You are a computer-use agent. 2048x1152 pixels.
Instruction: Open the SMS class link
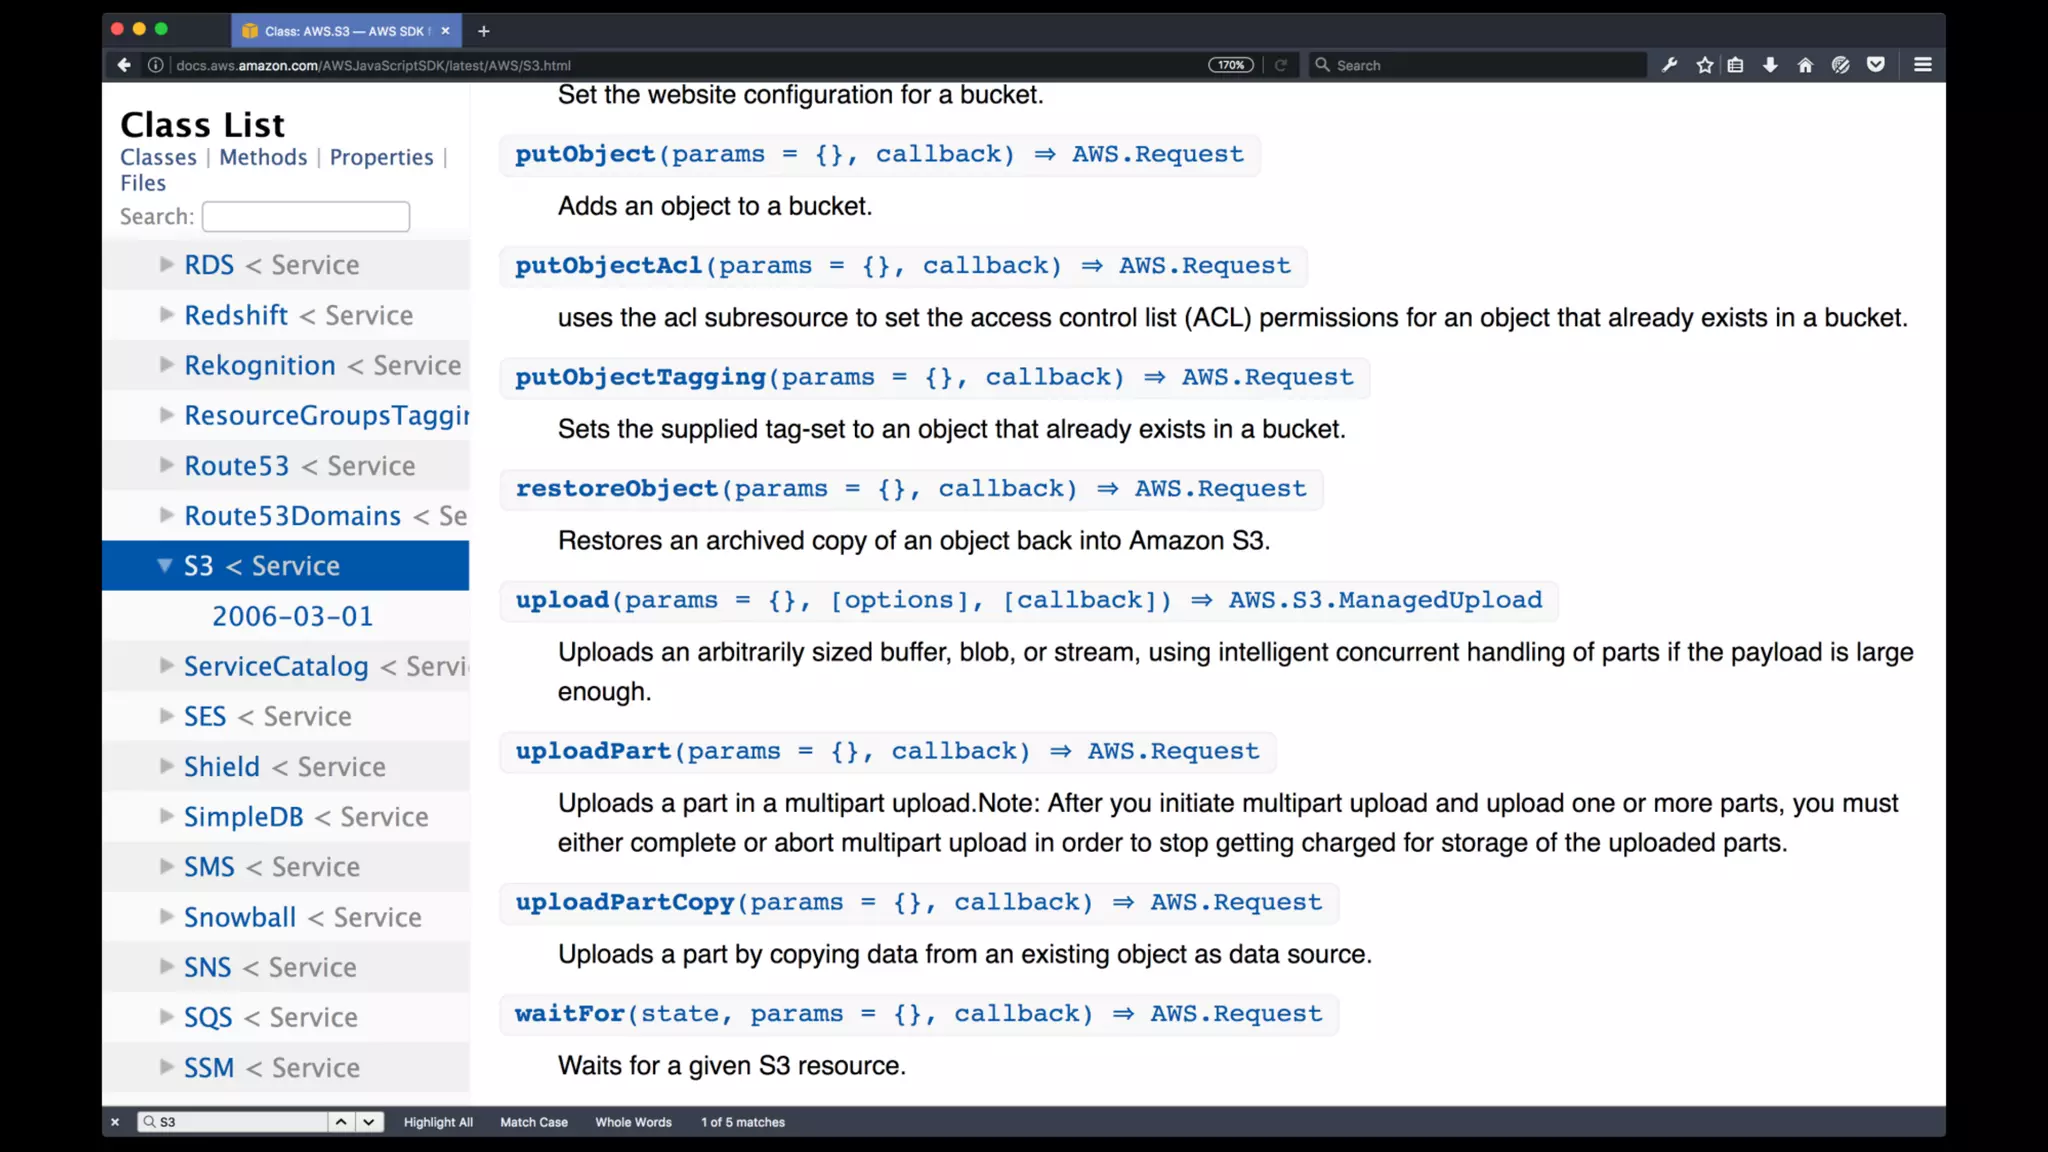click(x=209, y=867)
